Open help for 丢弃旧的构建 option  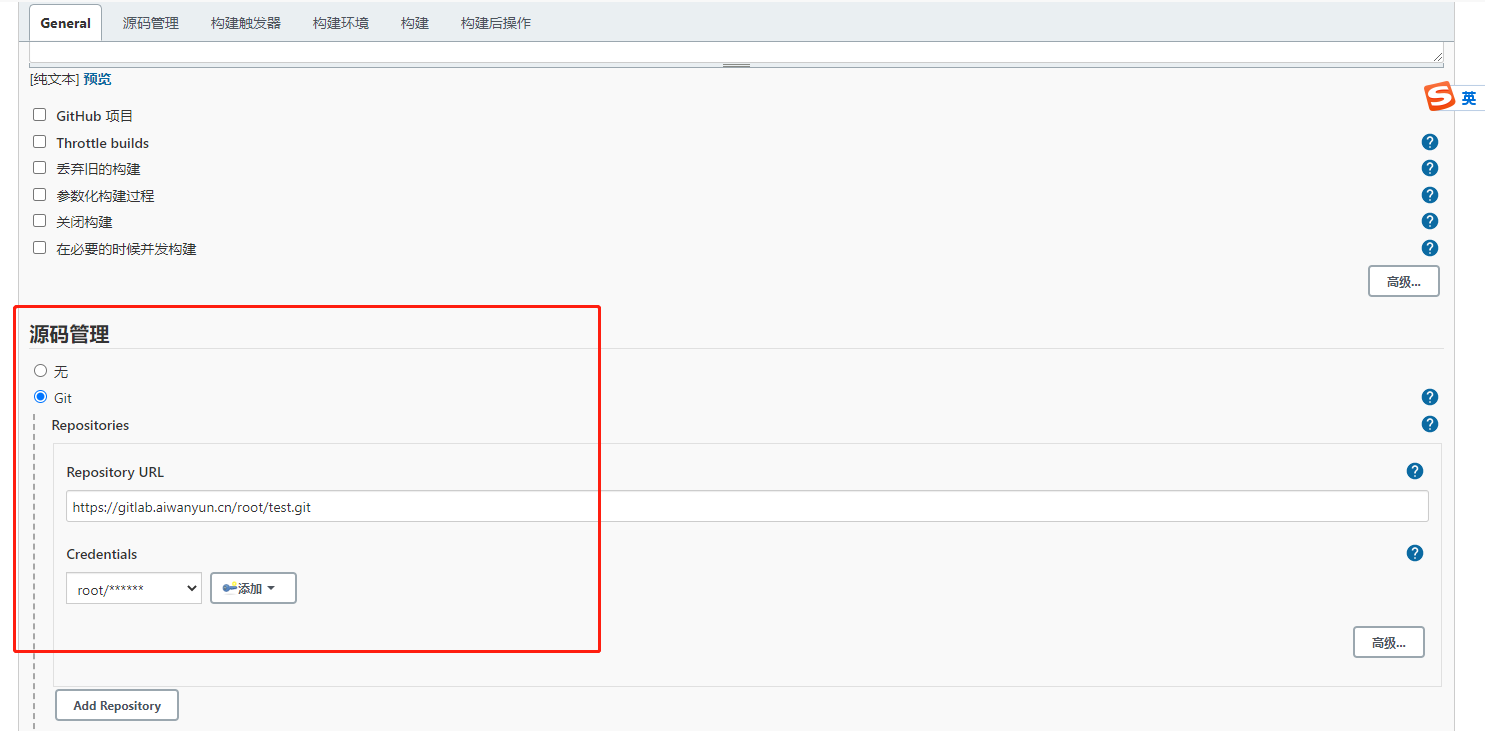tap(1430, 168)
